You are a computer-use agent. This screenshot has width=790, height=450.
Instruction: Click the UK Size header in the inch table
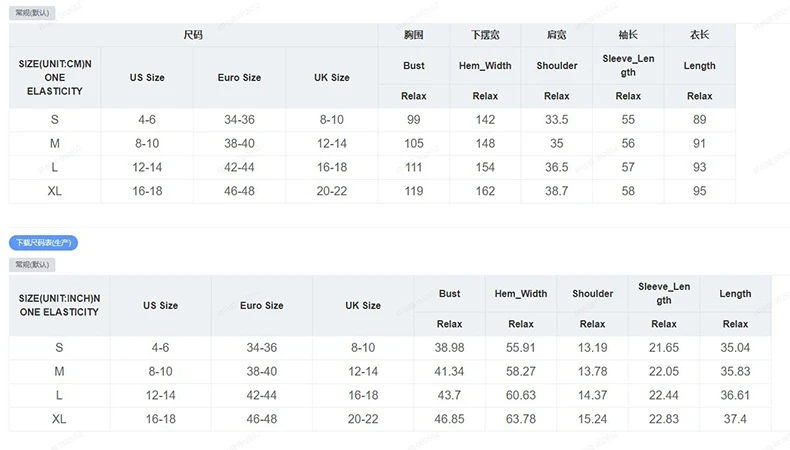click(363, 305)
